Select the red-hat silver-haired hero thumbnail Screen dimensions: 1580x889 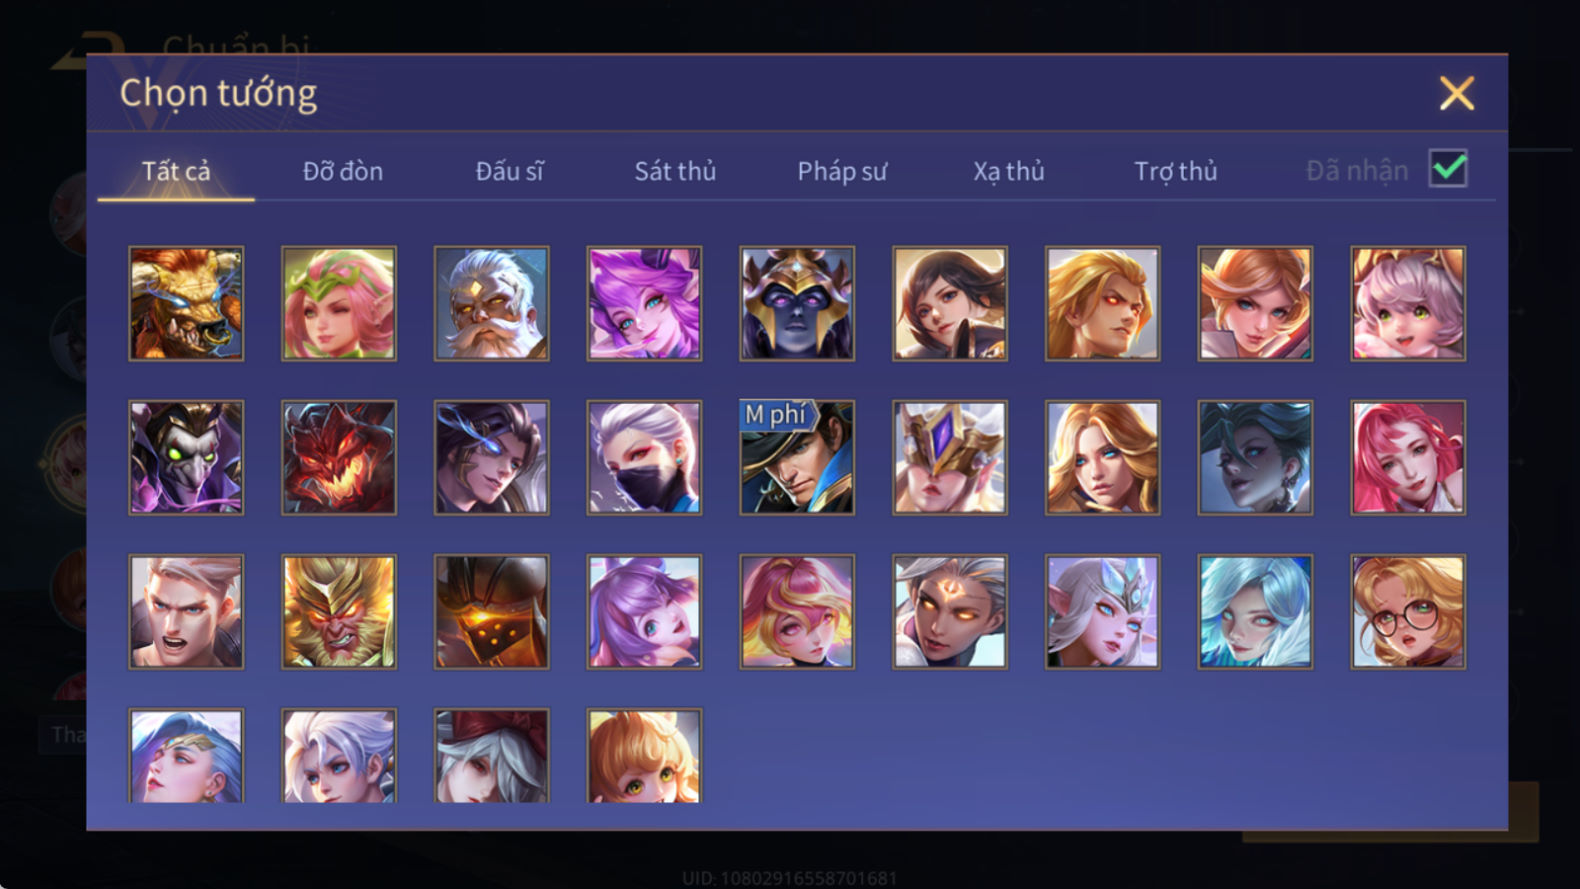pyautogui.click(x=491, y=755)
